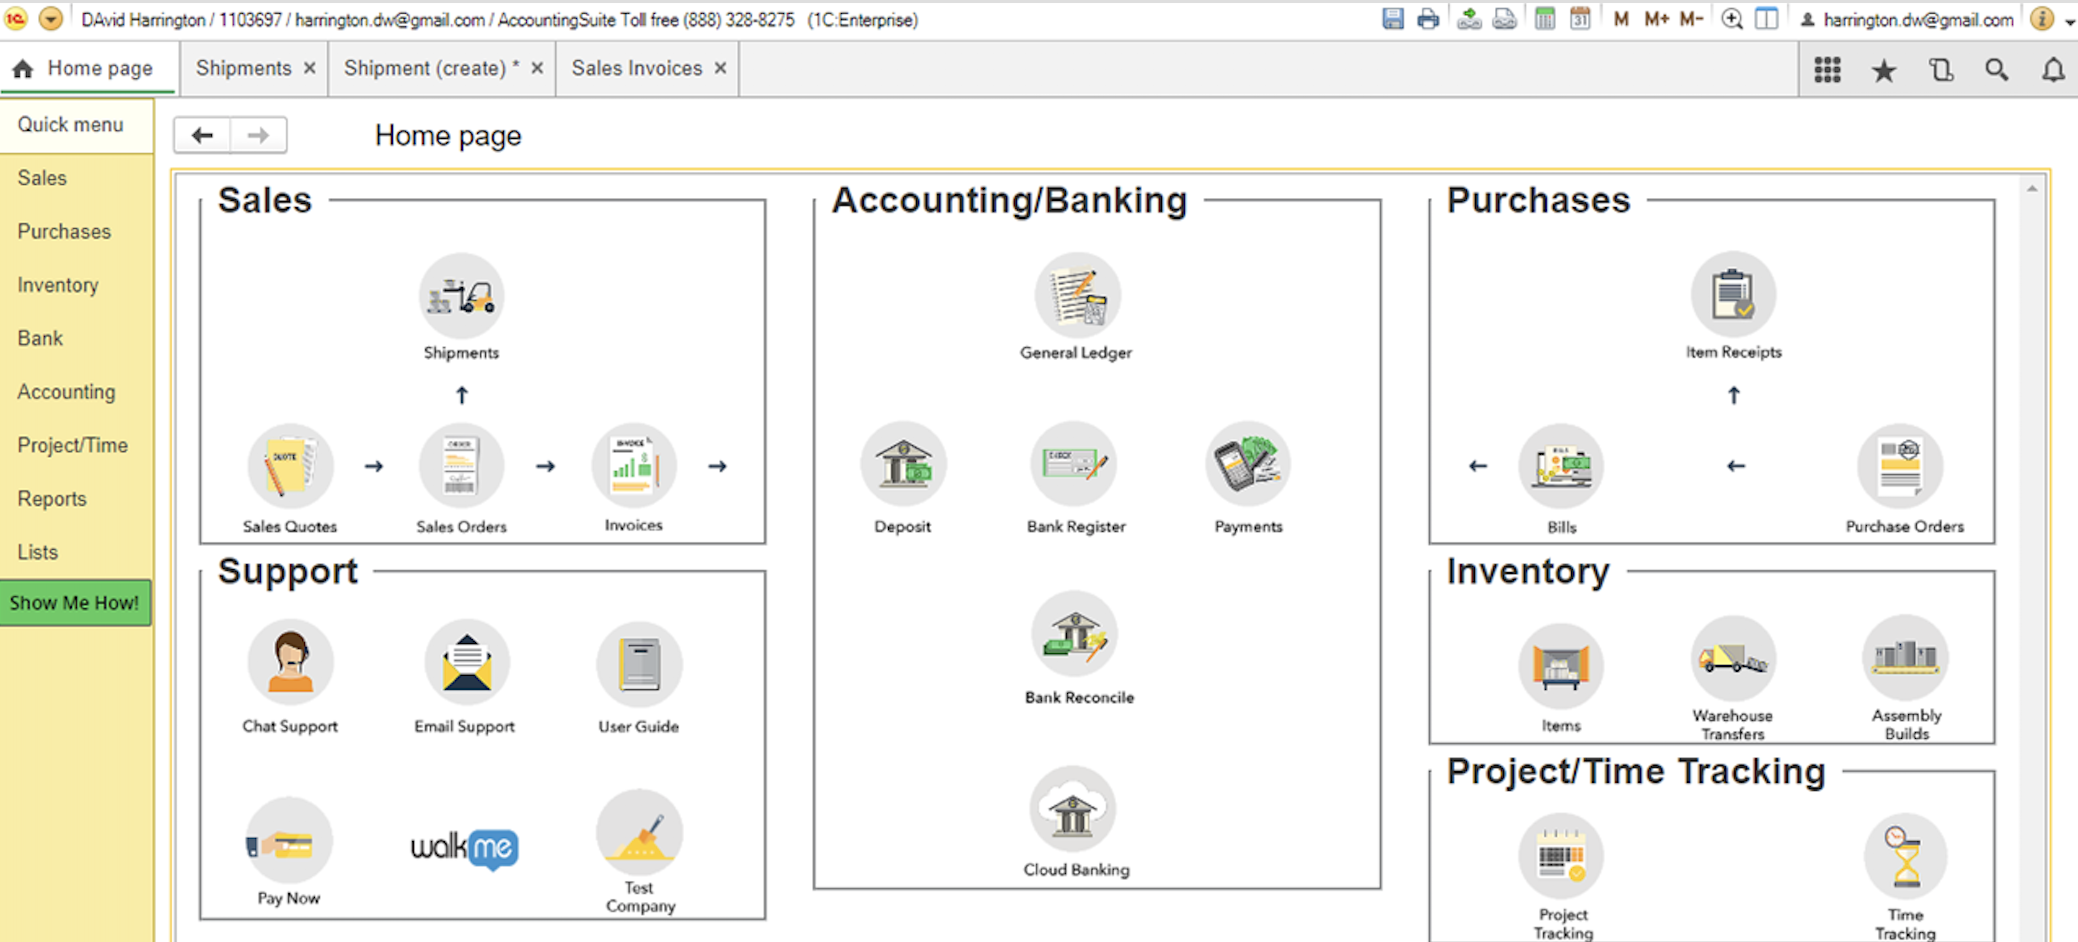Launch the Time Tracking hourglass icon

1905,856
